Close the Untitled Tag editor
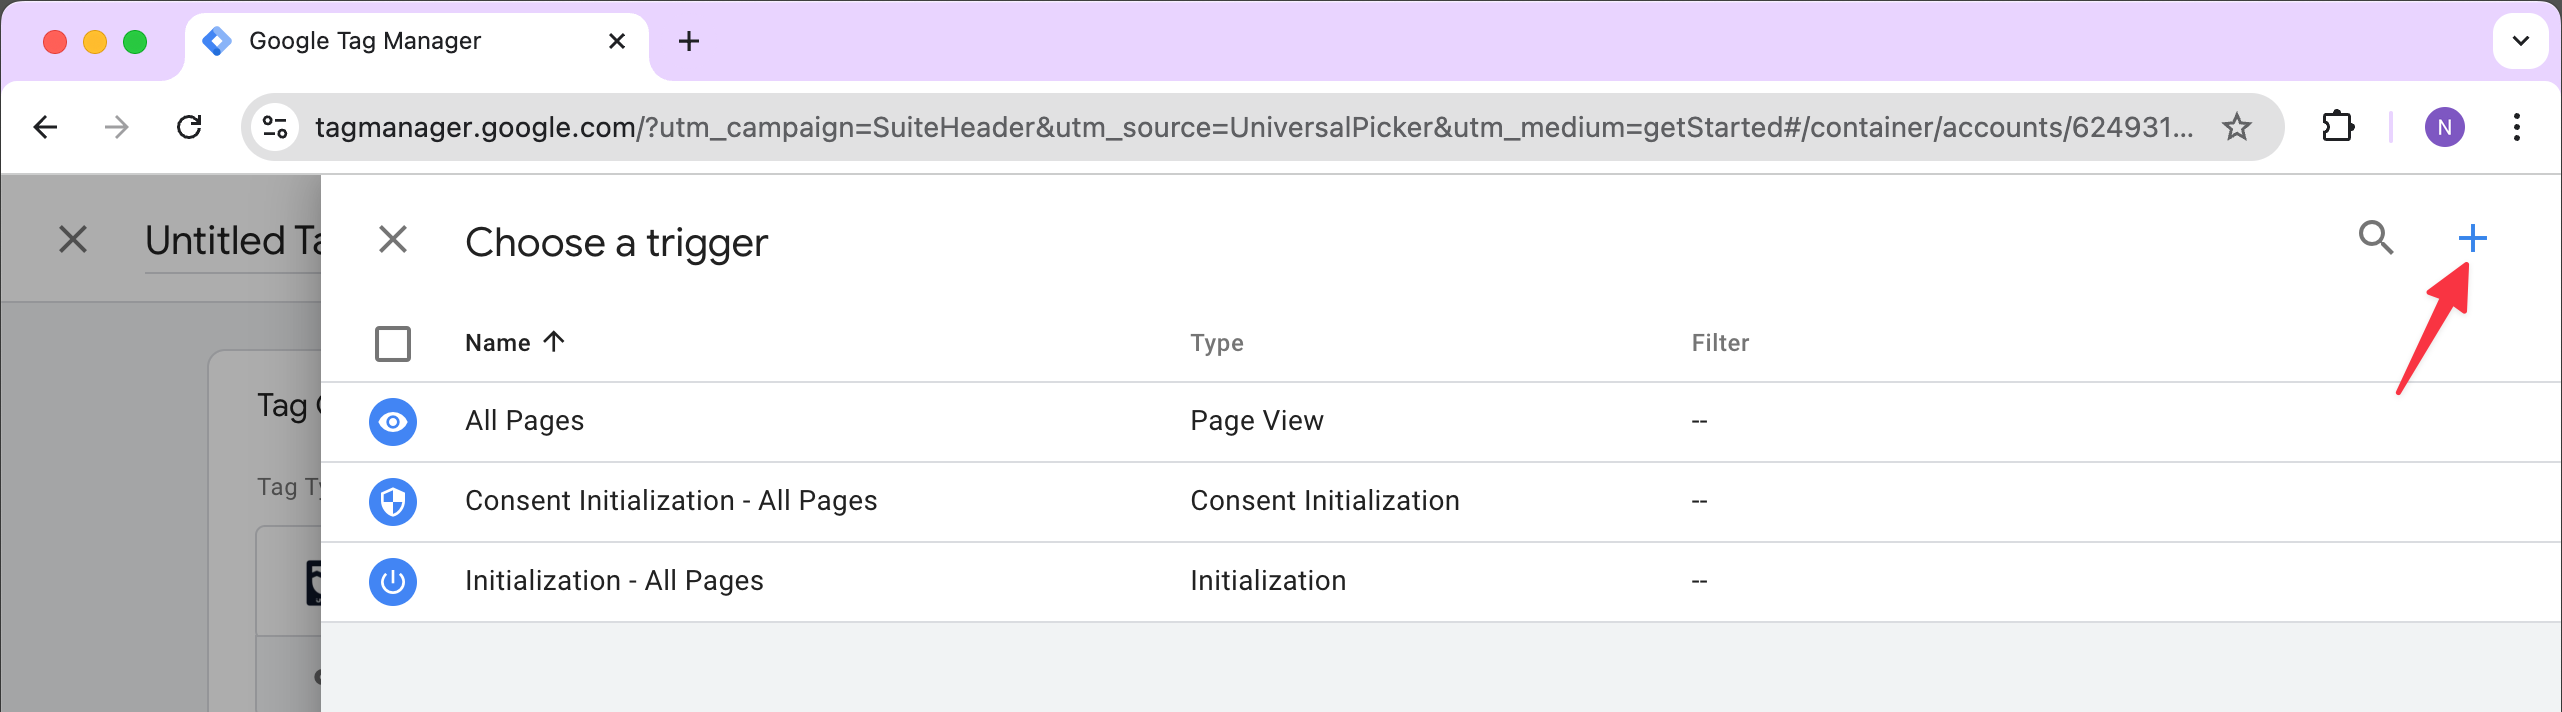The width and height of the screenshot is (2562, 712). [x=73, y=240]
